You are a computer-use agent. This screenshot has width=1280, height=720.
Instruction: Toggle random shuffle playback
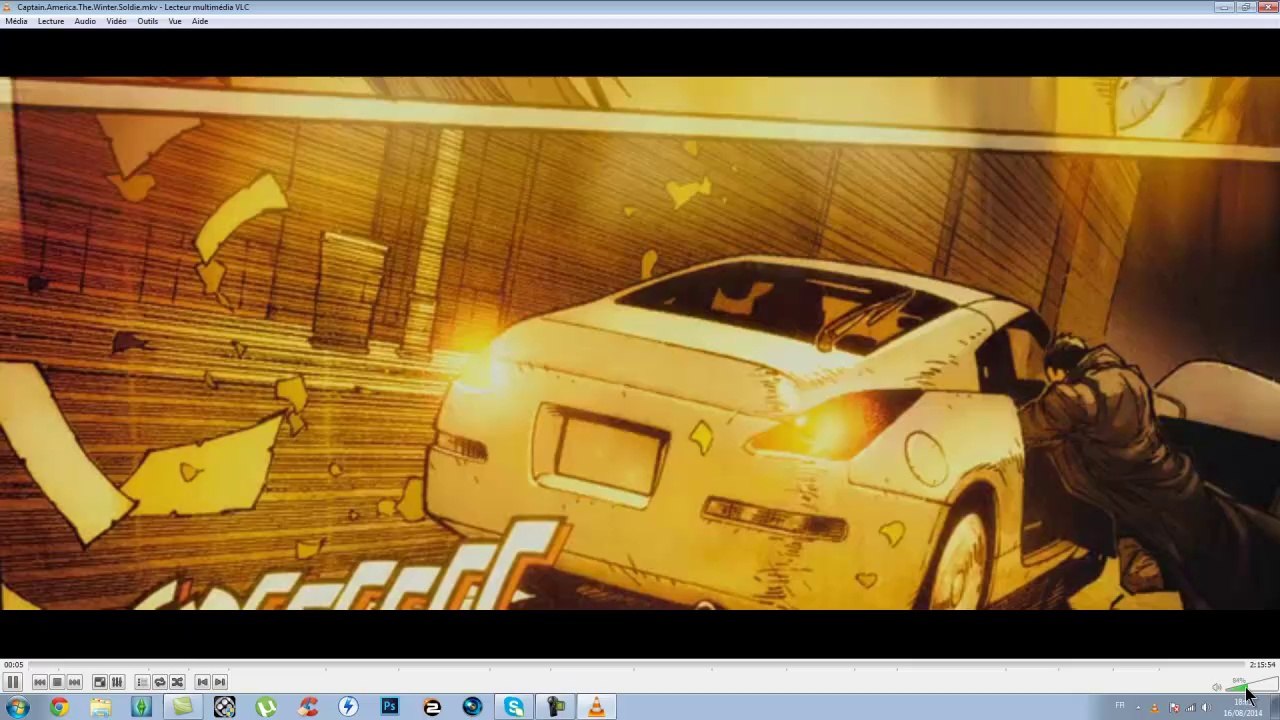tap(177, 682)
